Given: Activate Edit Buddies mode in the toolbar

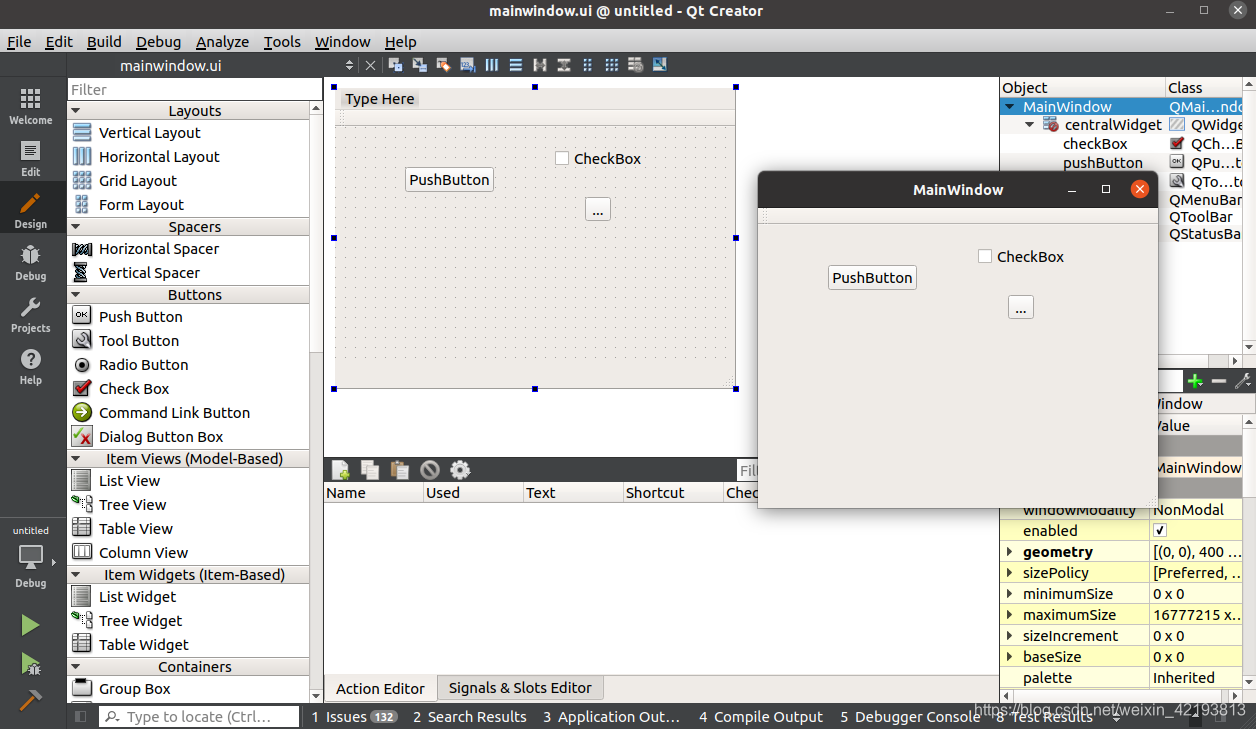Looking at the screenshot, I should coord(443,65).
